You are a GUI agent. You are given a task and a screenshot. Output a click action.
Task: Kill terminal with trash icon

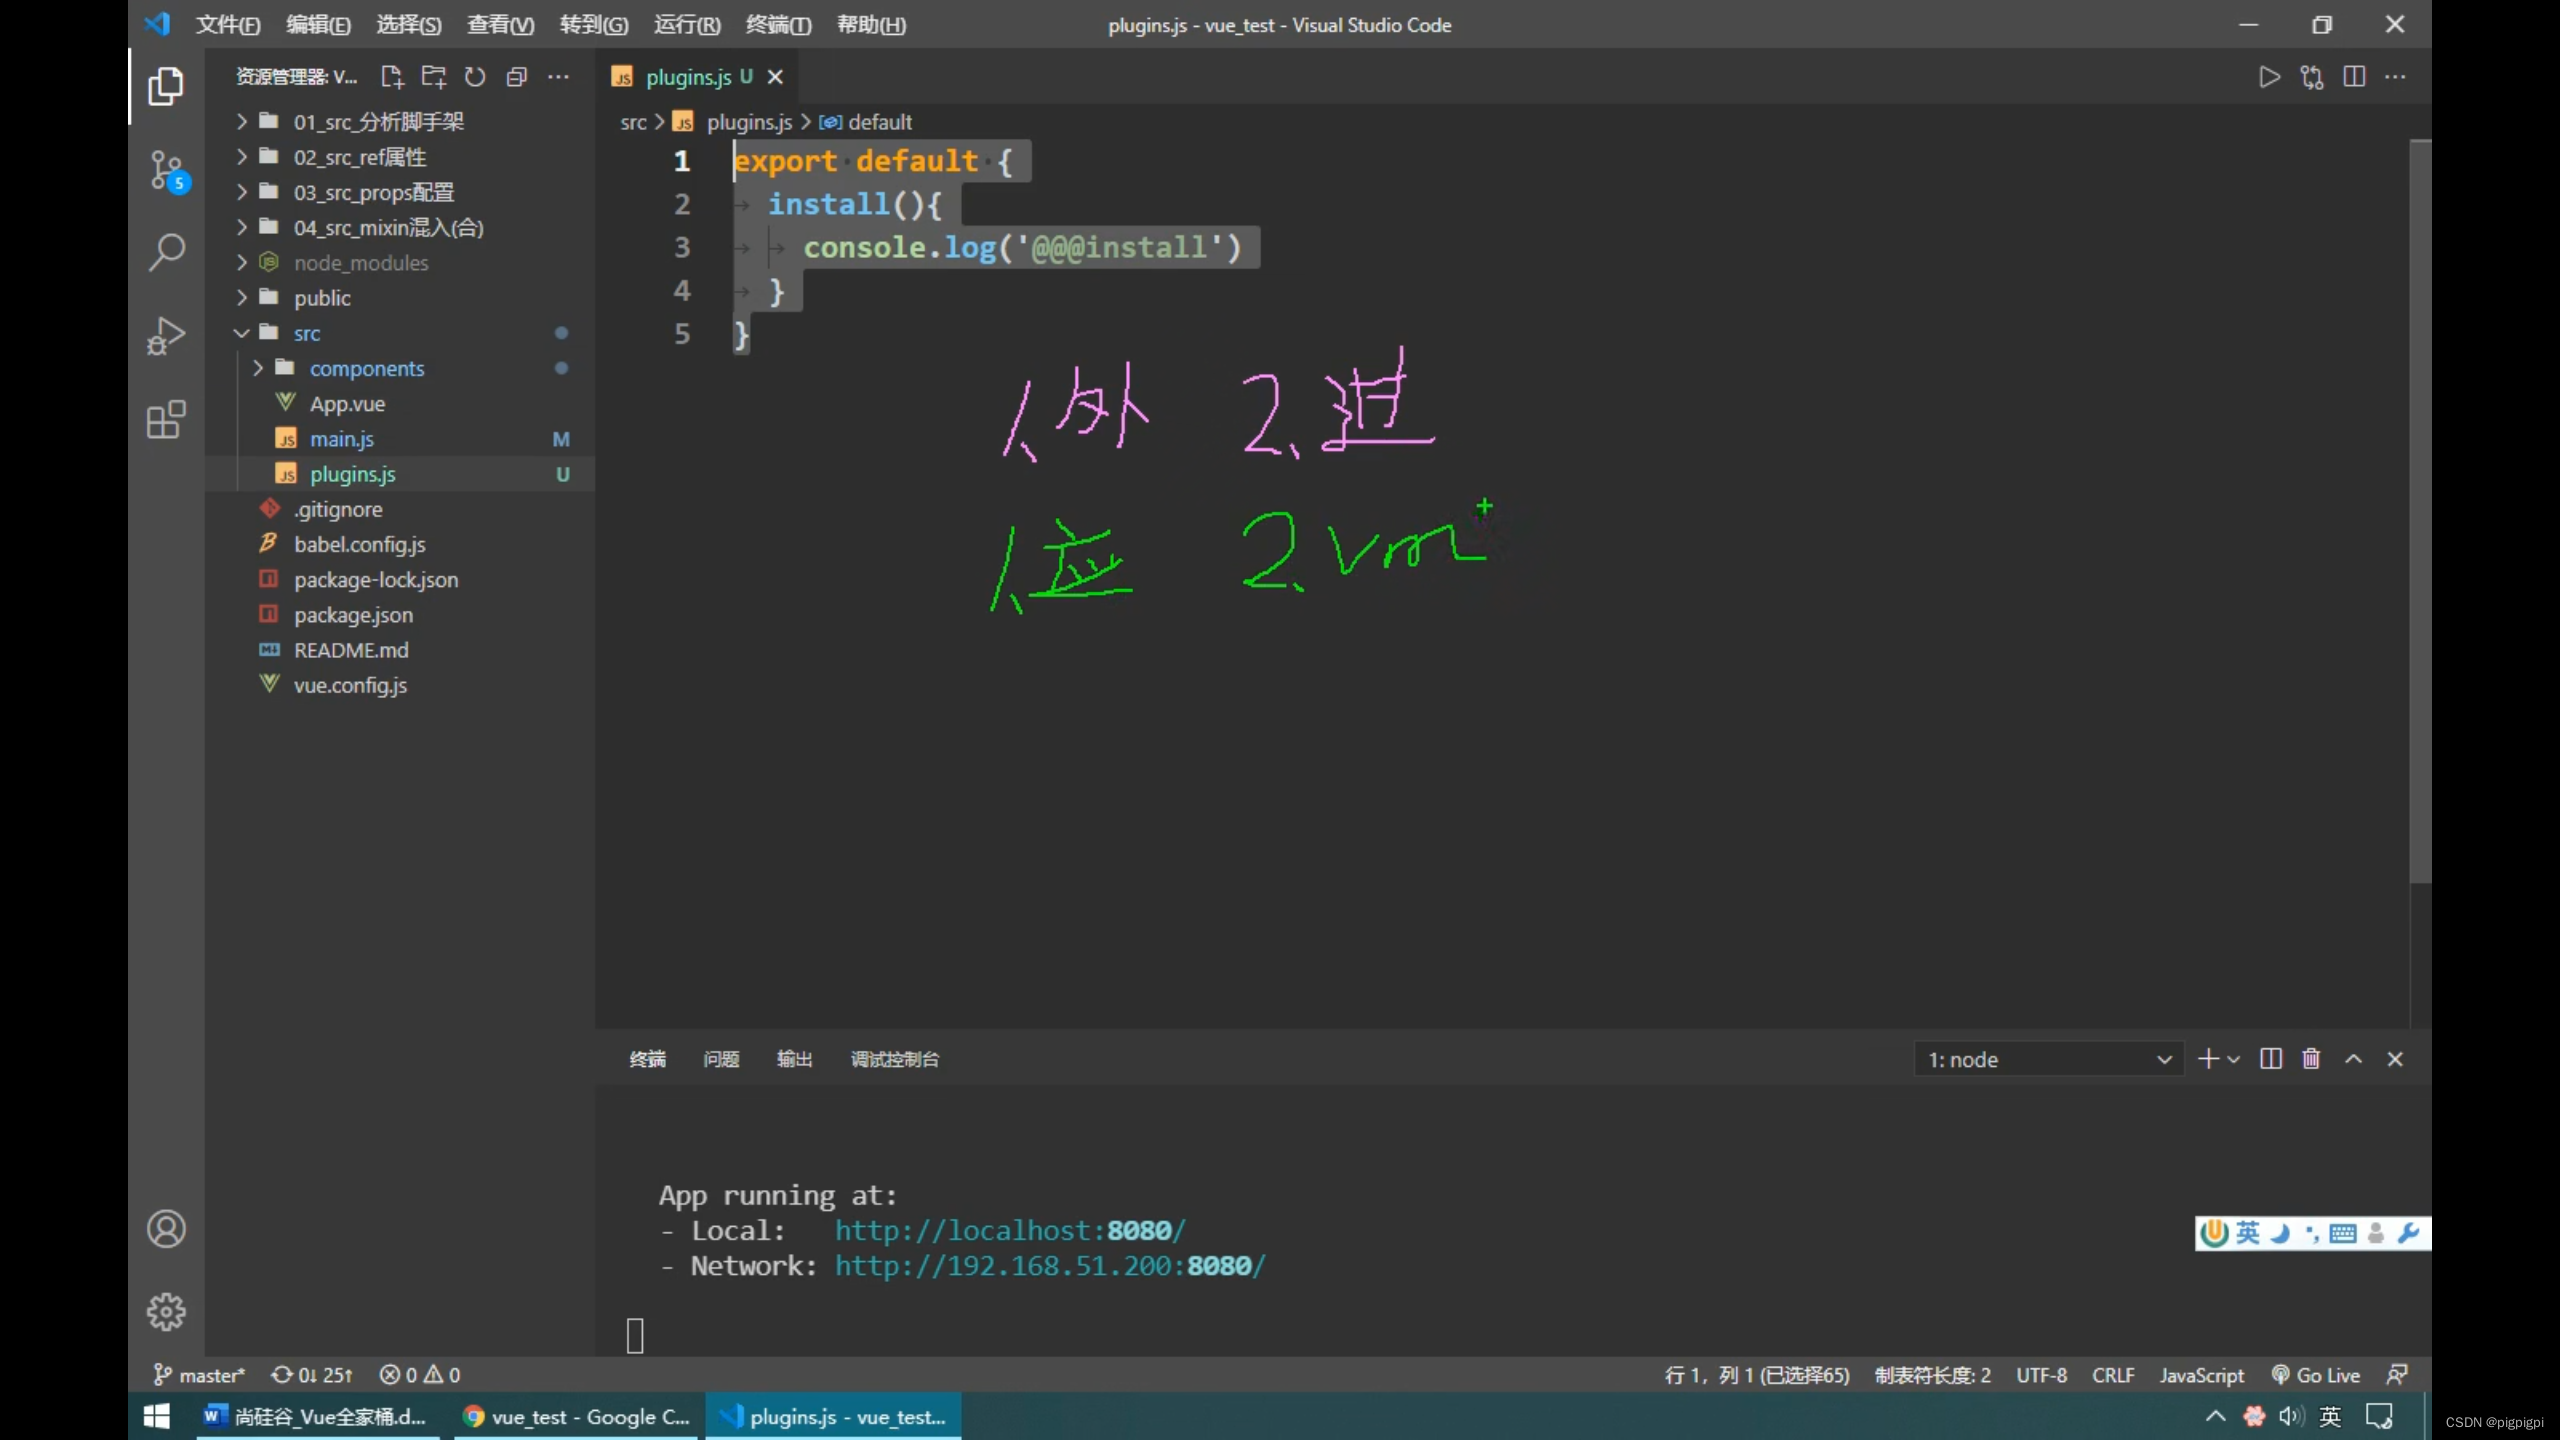(2311, 1059)
